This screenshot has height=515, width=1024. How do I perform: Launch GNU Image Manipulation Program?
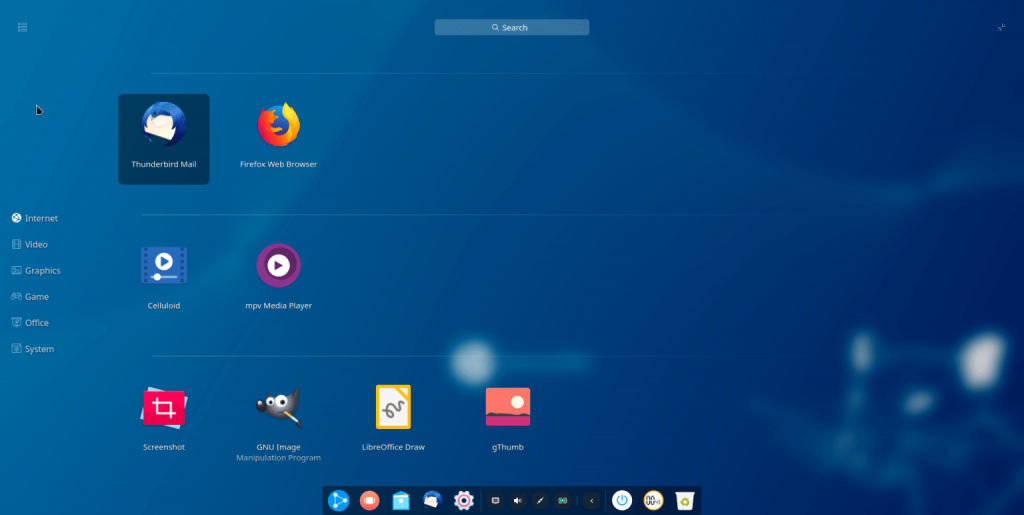[278, 423]
